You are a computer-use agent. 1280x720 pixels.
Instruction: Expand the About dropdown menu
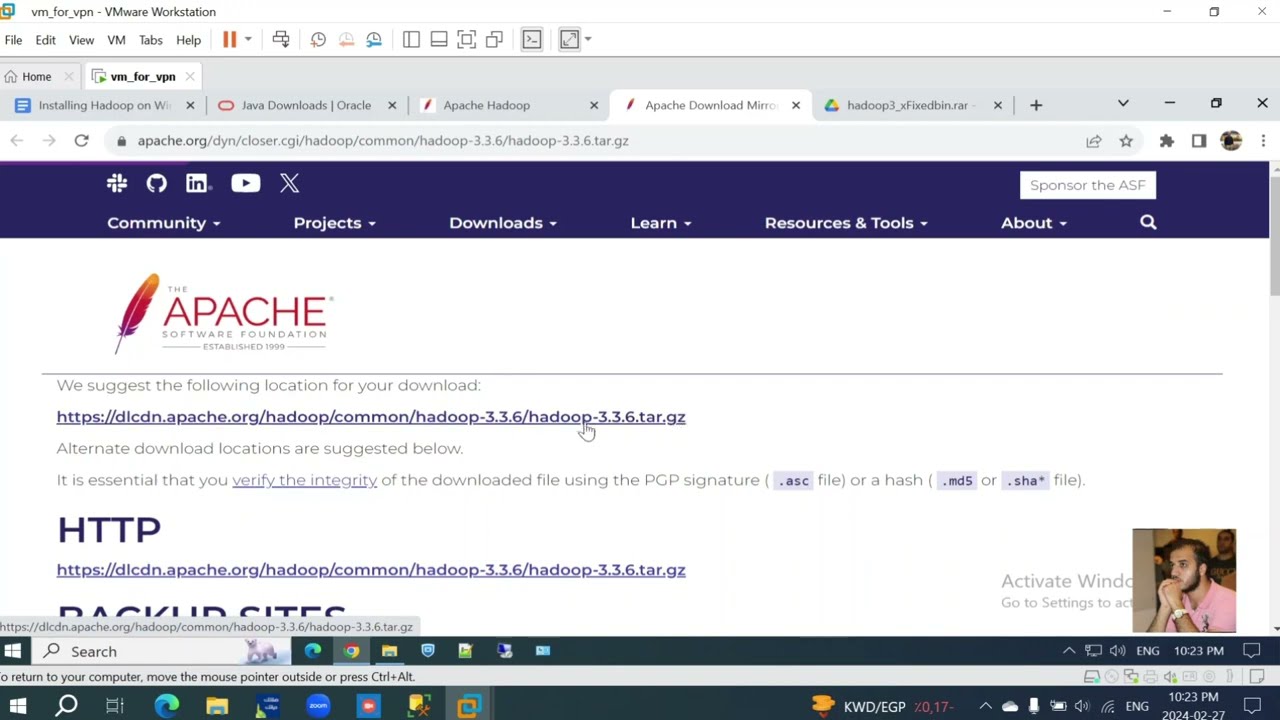pyautogui.click(x=1034, y=223)
